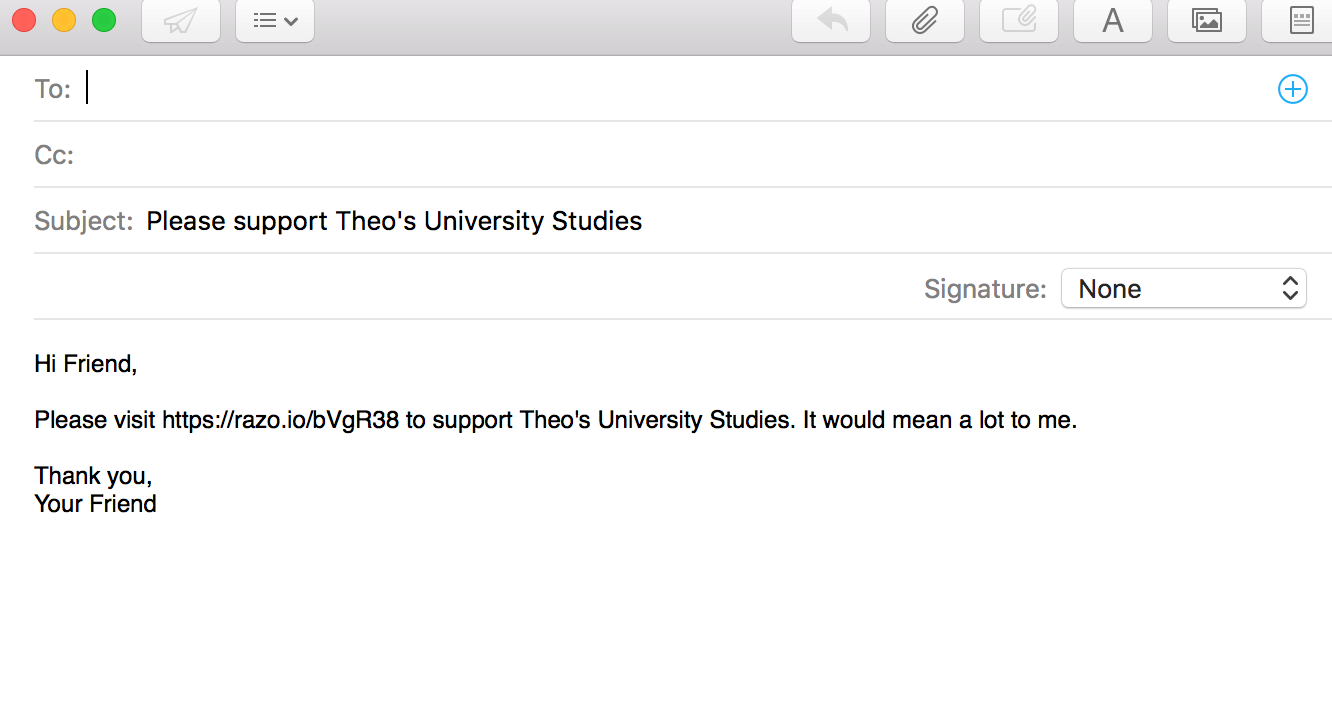Open the photo browser icon
This screenshot has height=724, width=1332.
click(x=1207, y=21)
